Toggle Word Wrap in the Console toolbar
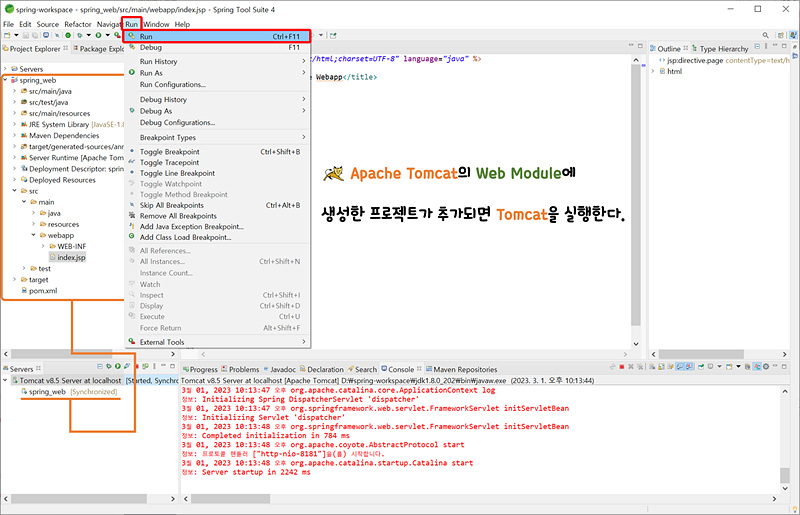 click(670, 366)
